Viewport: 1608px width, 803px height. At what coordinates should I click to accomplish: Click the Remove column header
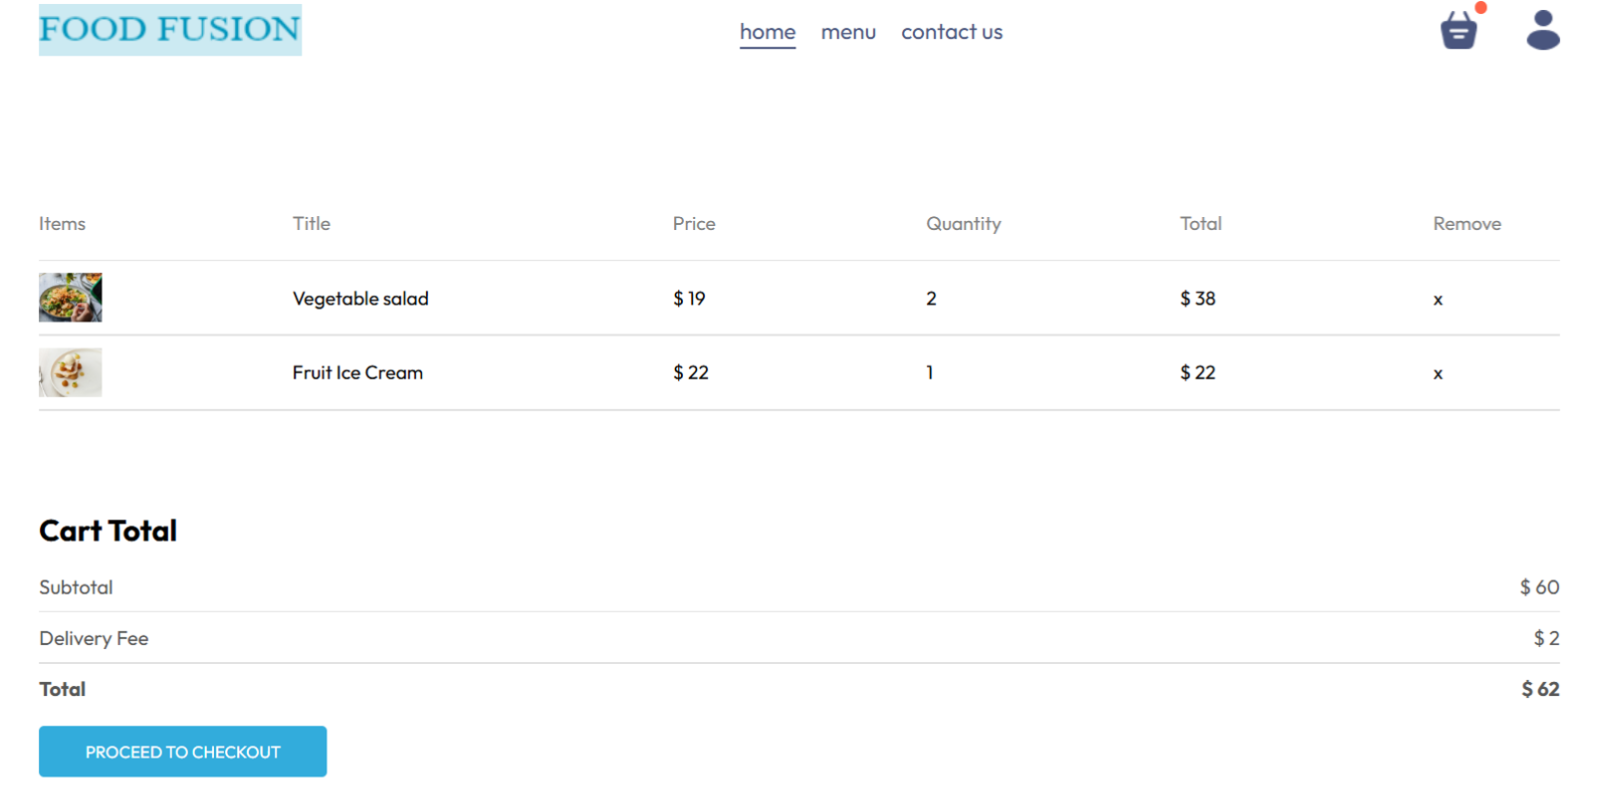(x=1466, y=224)
